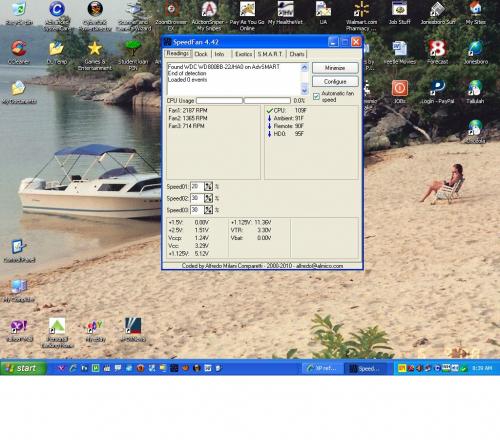The height and width of the screenshot is (440, 500).
Task: Select the My Computer desktop icon
Action: coord(19,286)
